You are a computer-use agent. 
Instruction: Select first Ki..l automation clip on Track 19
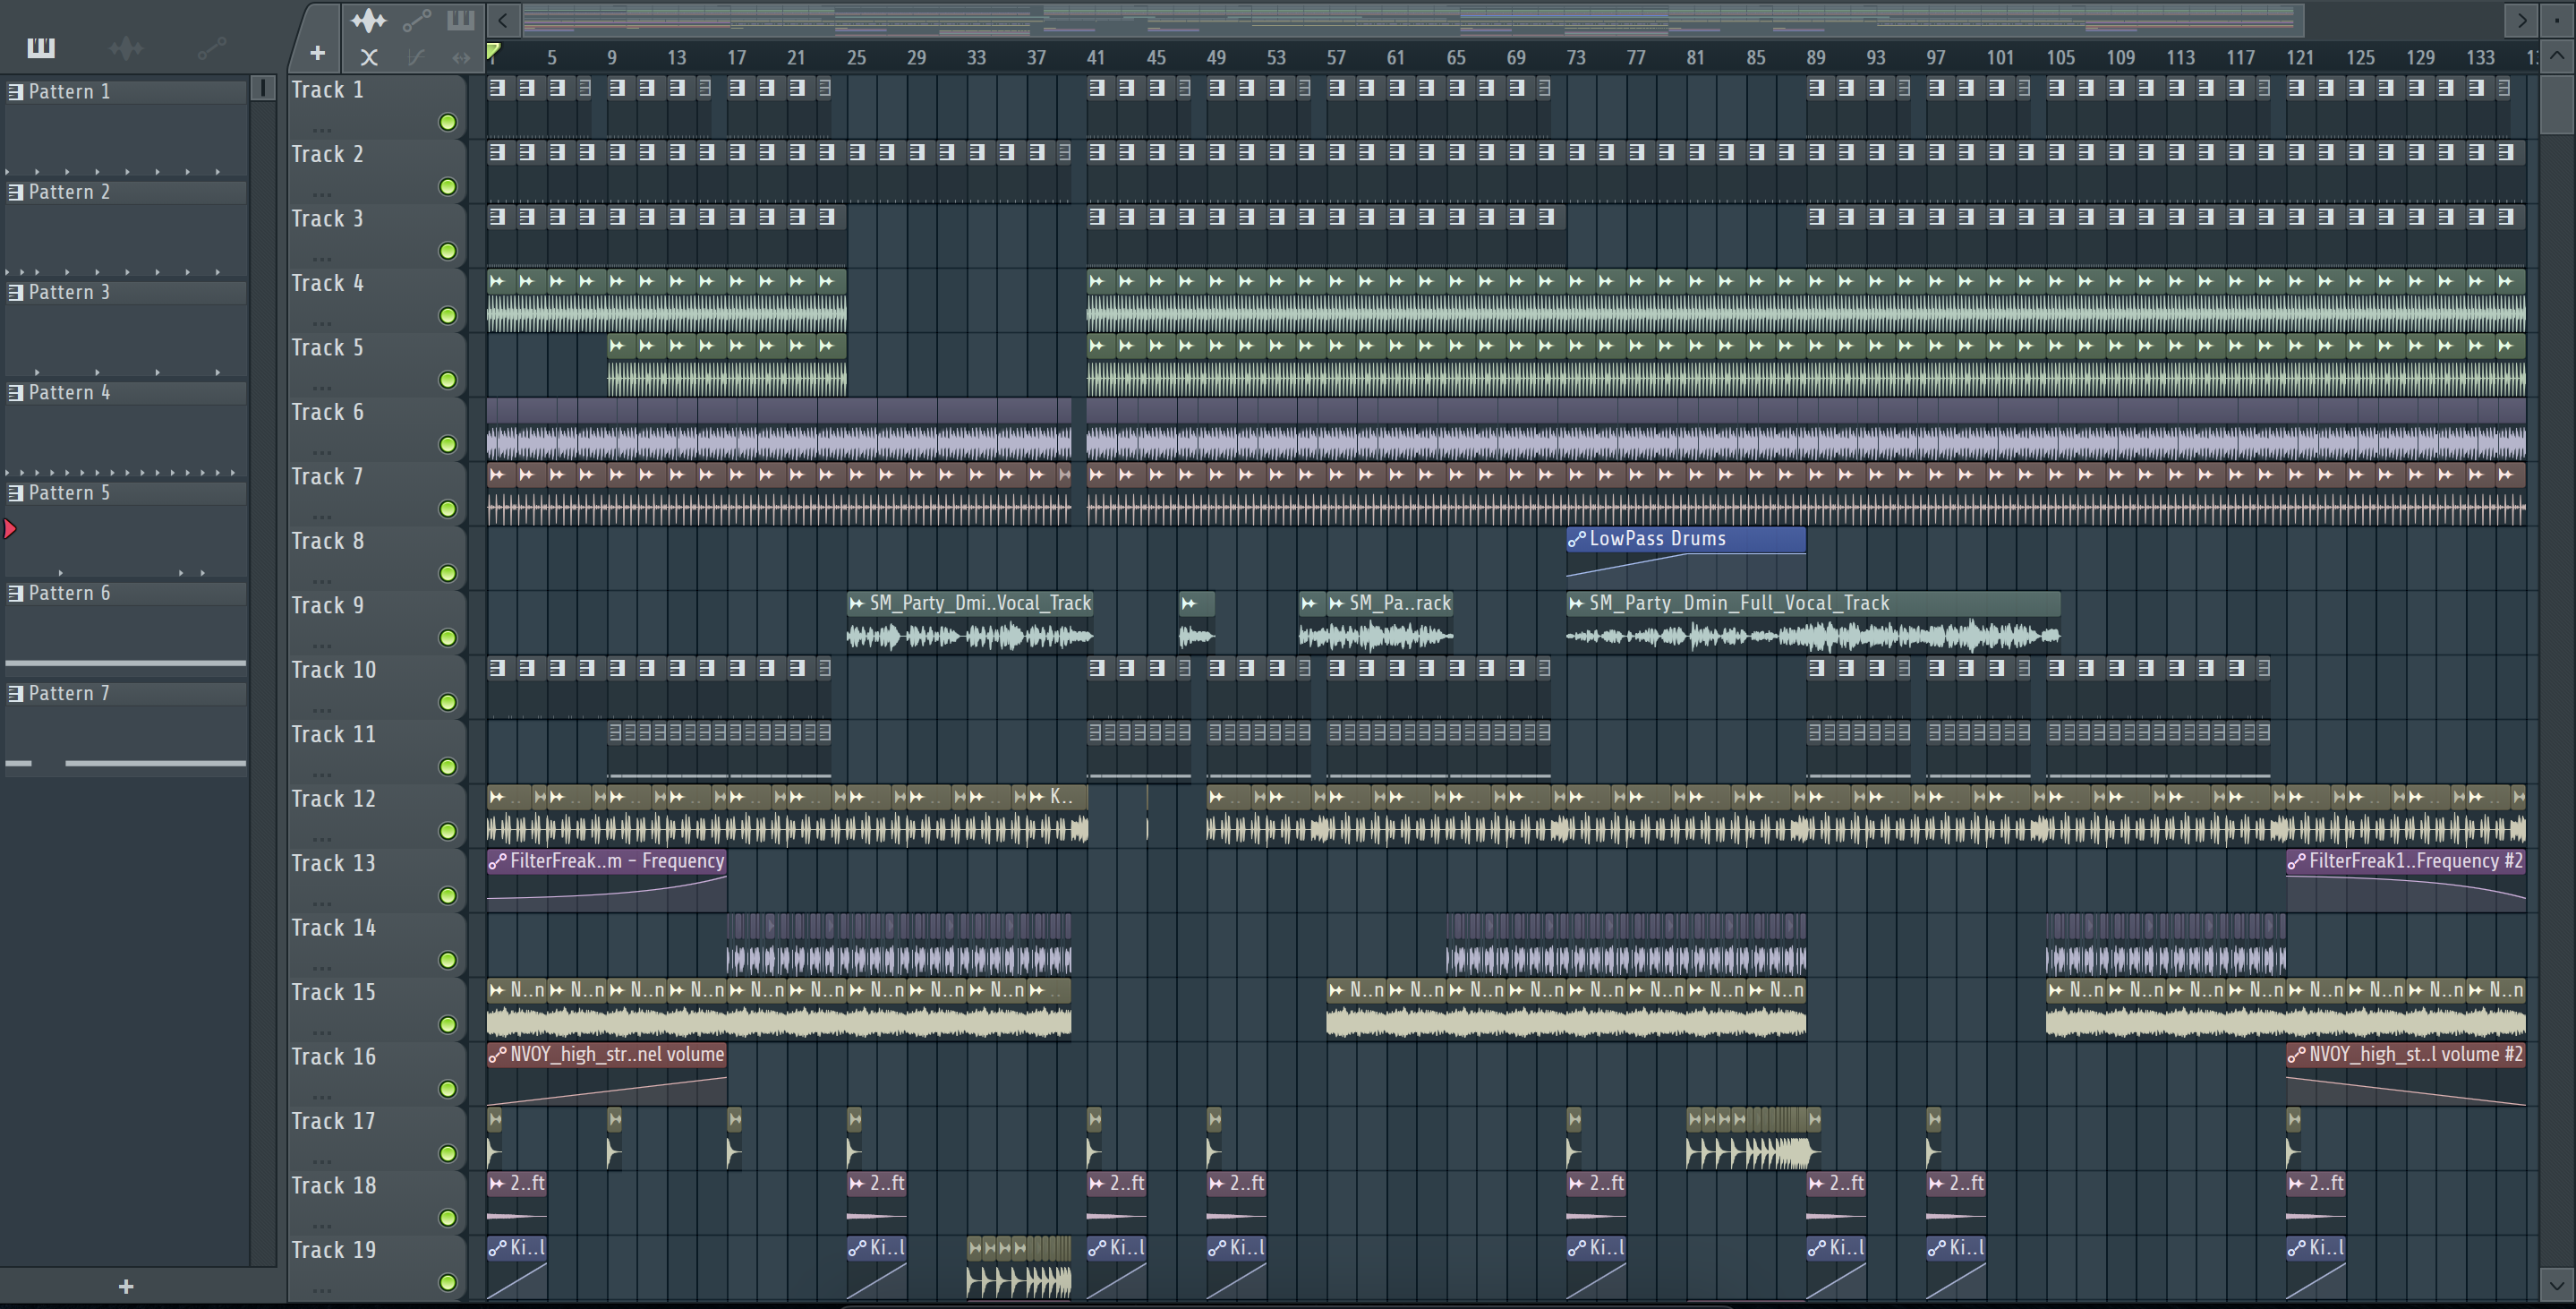click(517, 1266)
